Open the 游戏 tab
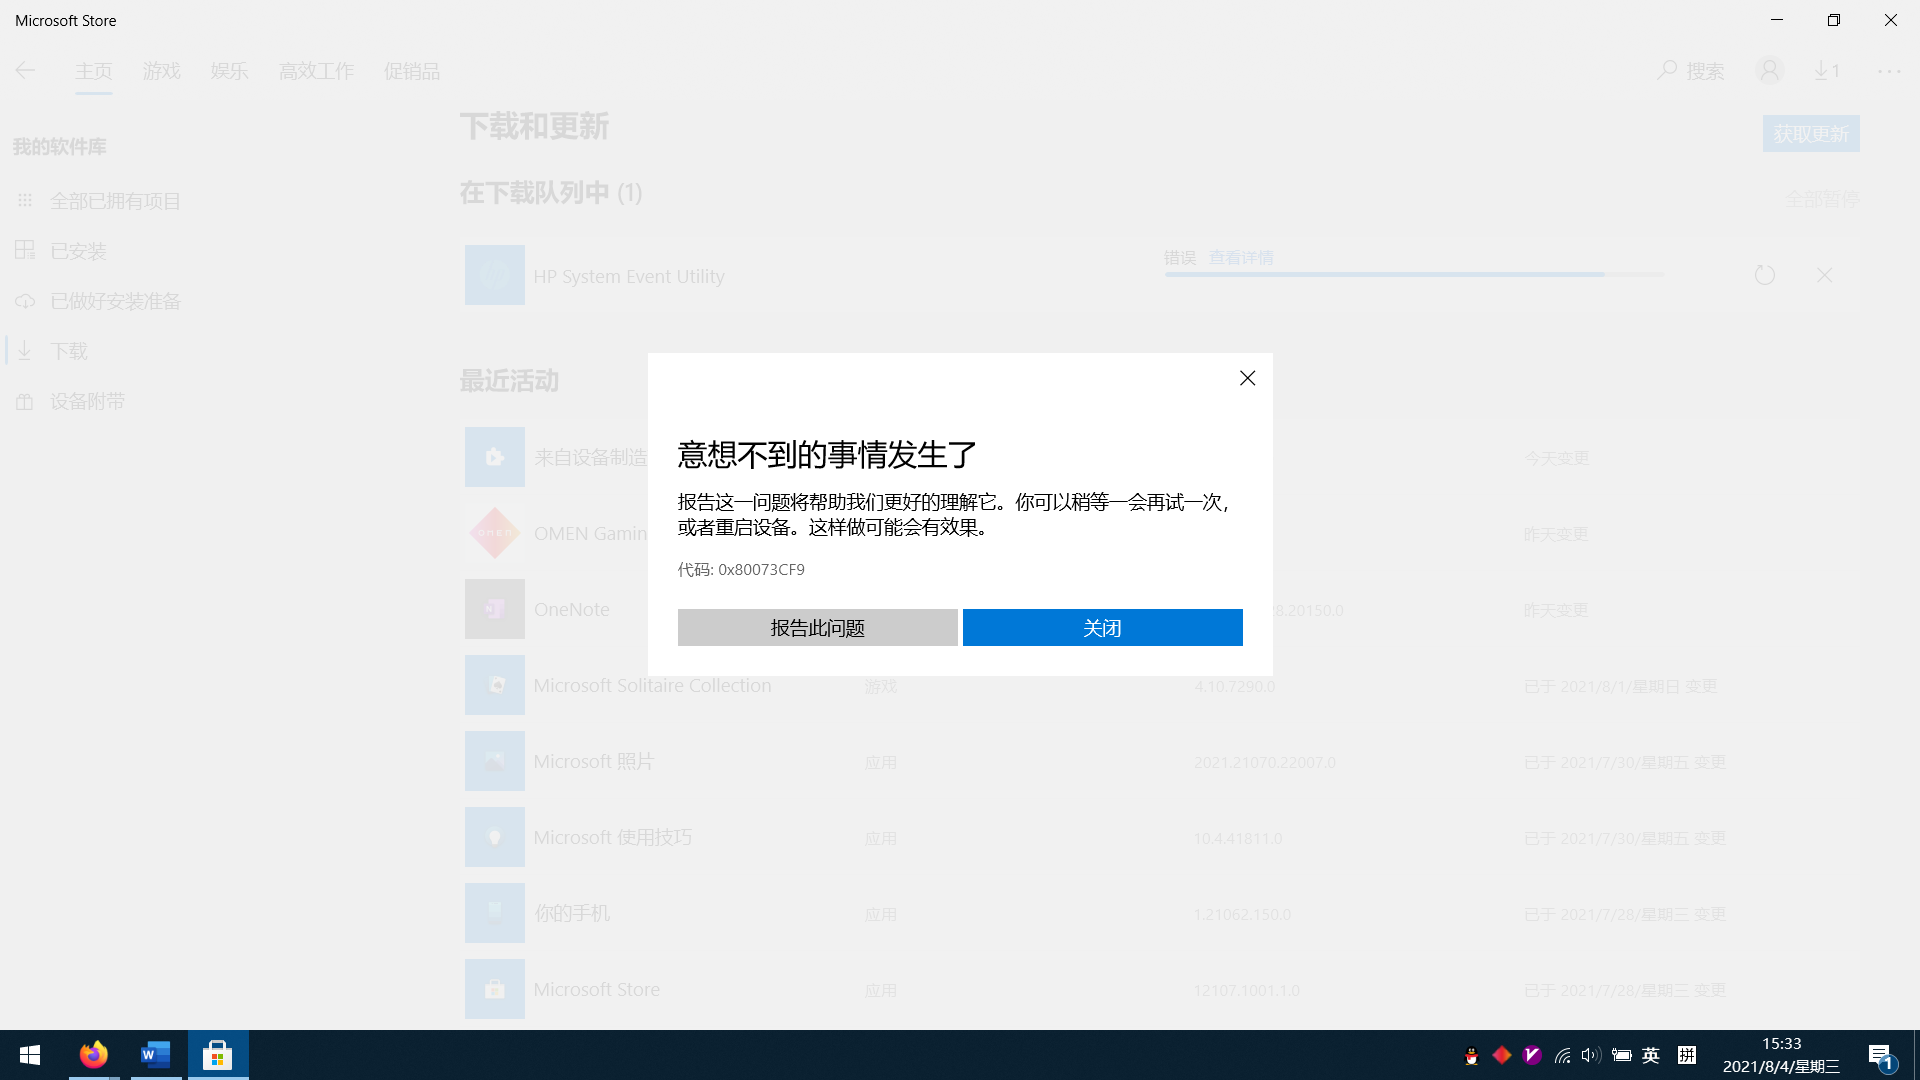 tap(161, 71)
